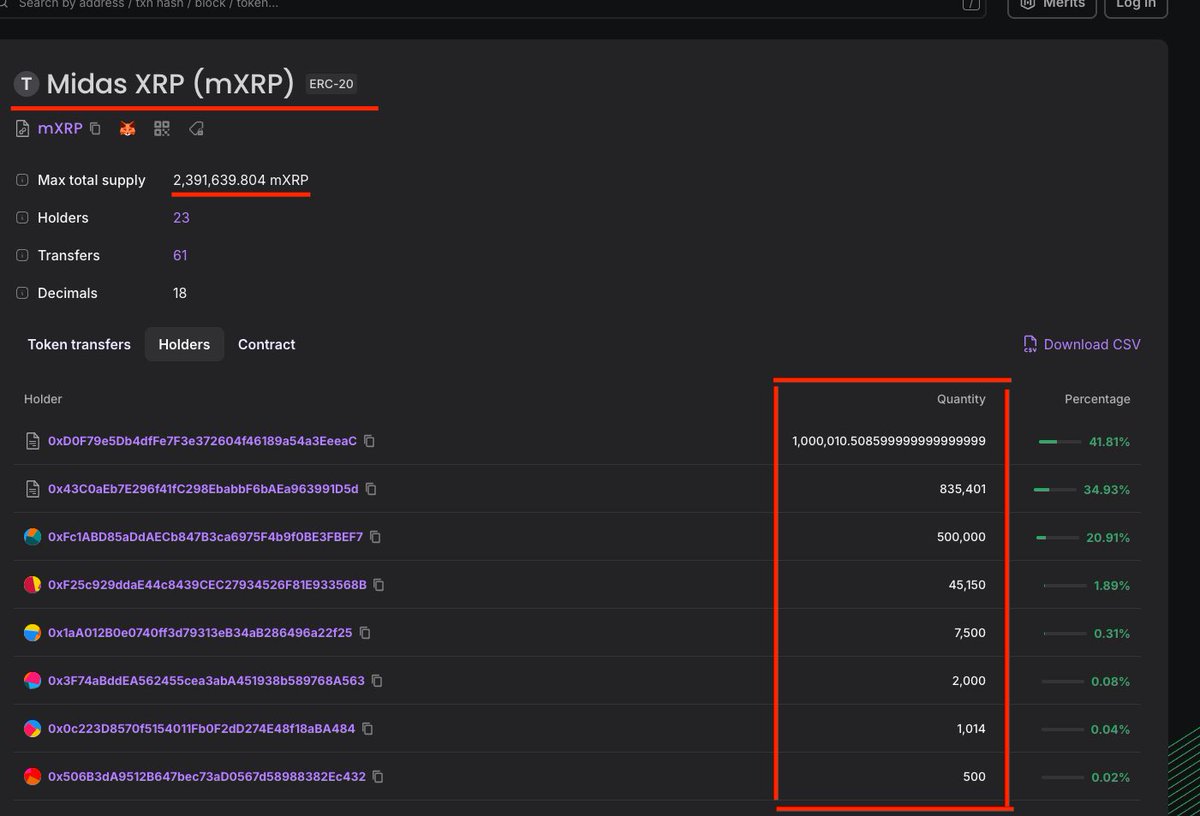
Task: Open holder 0xD0F79e5Db4dfFe7F3e372604f46189a54a3EeeaC
Action: (202, 441)
